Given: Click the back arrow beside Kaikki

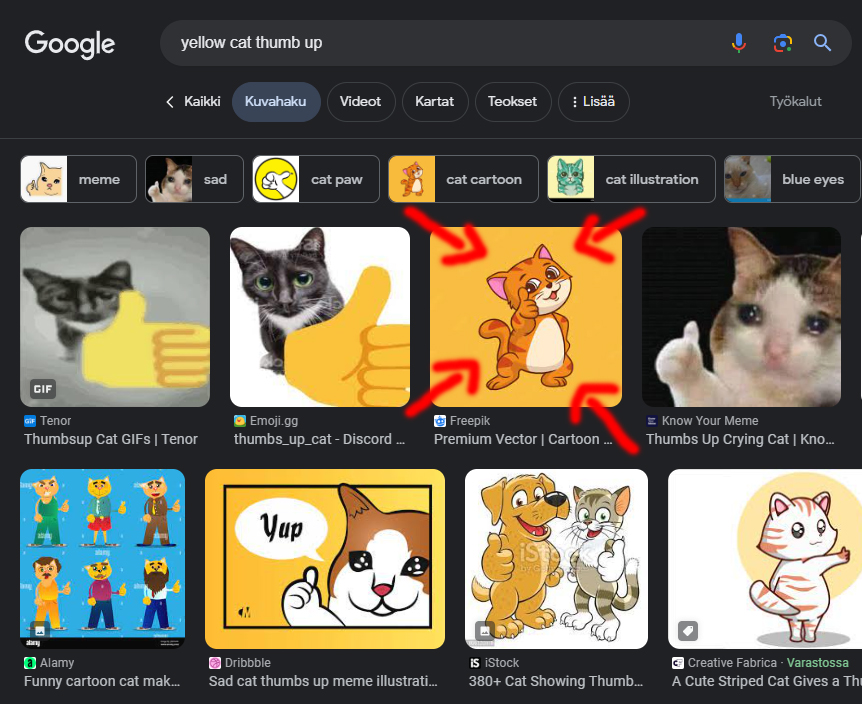Looking at the screenshot, I should 170,102.
